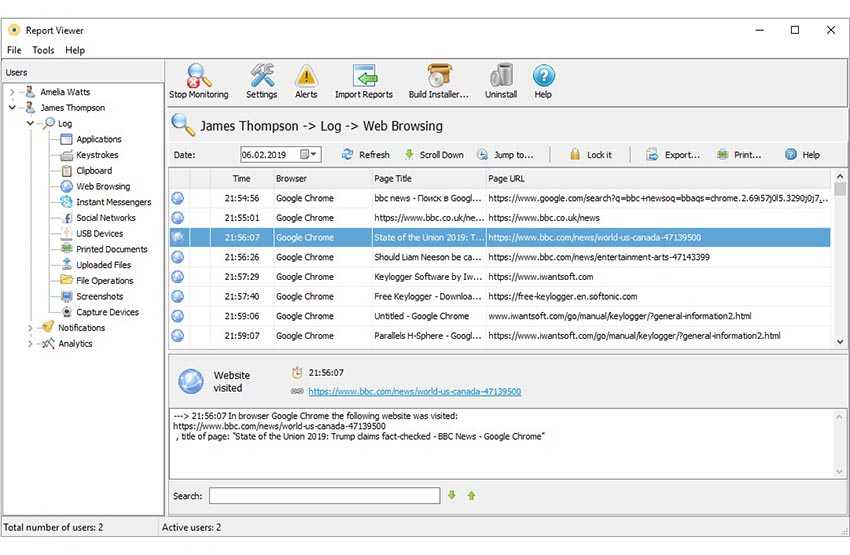The width and height of the screenshot is (850, 555).
Task: Open the Alerts warning icon
Action: pos(306,76)
